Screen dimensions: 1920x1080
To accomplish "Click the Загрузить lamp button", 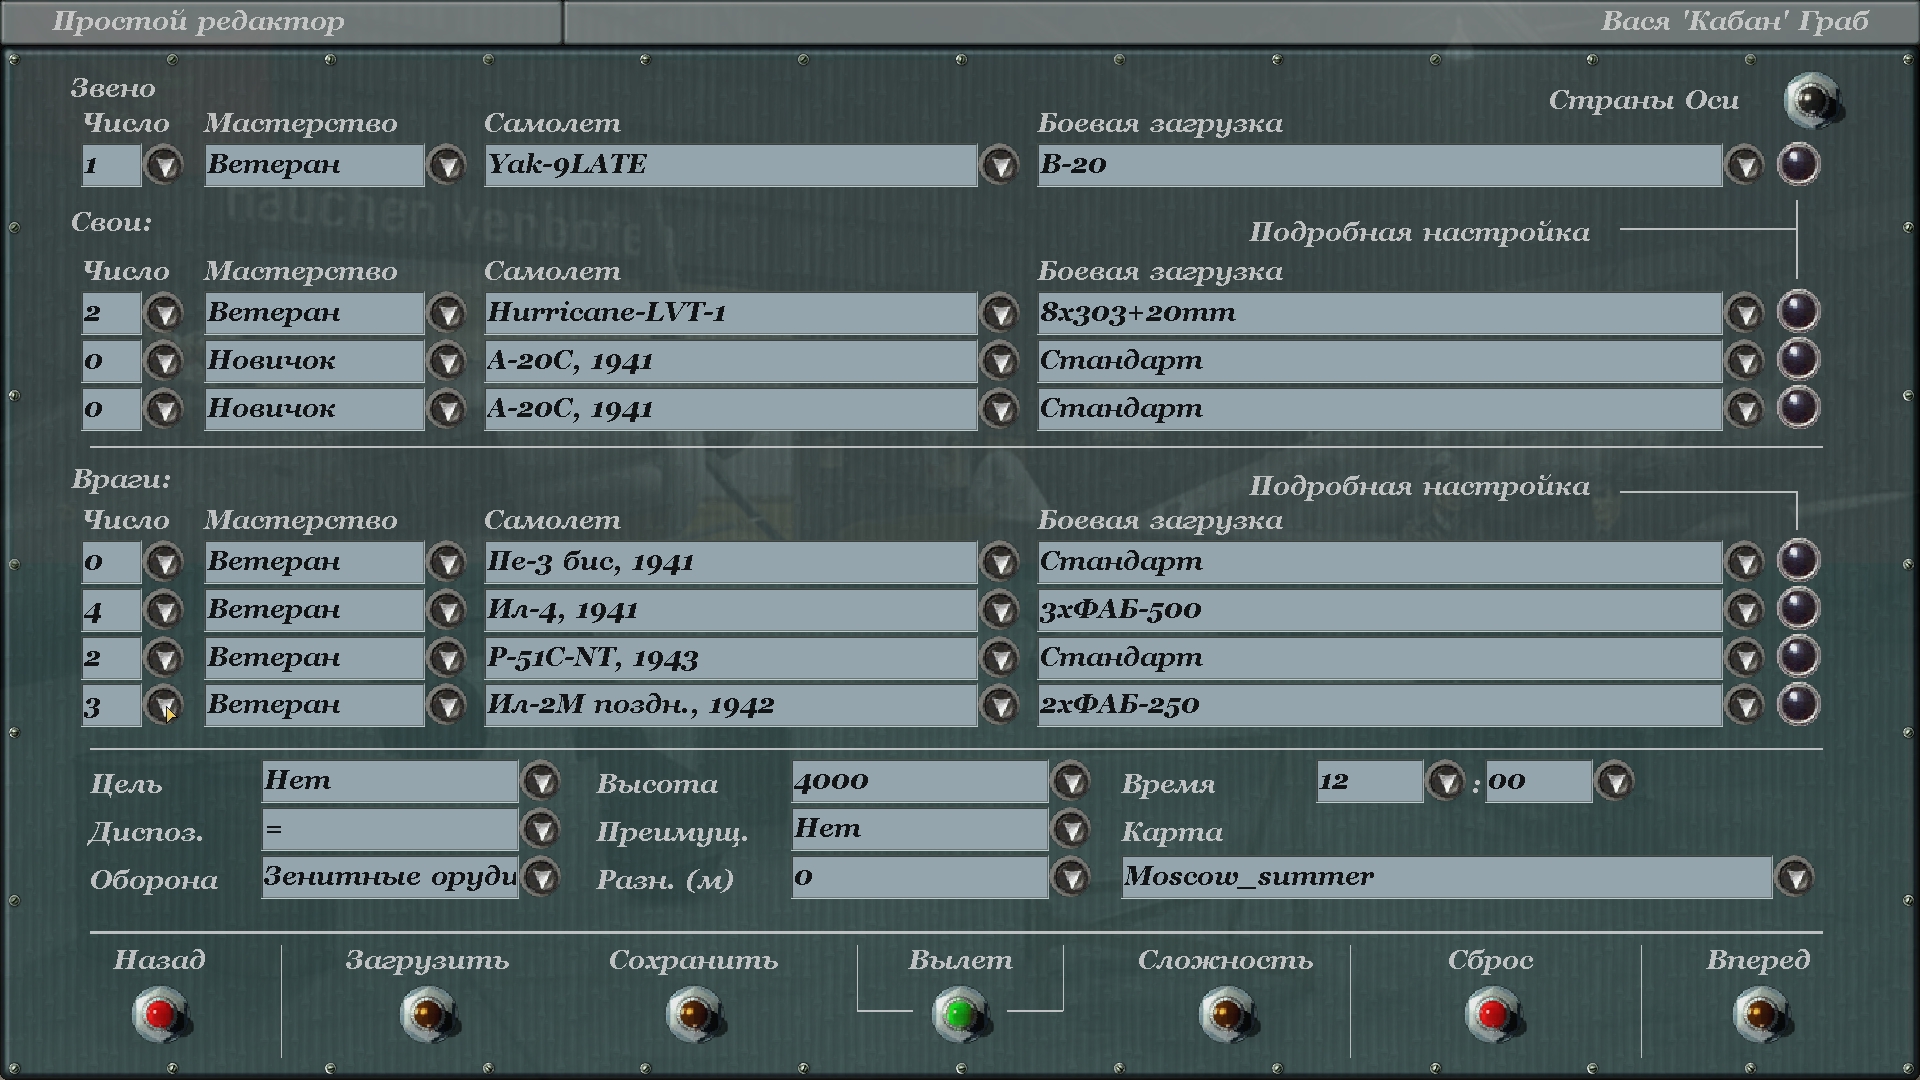I will 427,1014.
